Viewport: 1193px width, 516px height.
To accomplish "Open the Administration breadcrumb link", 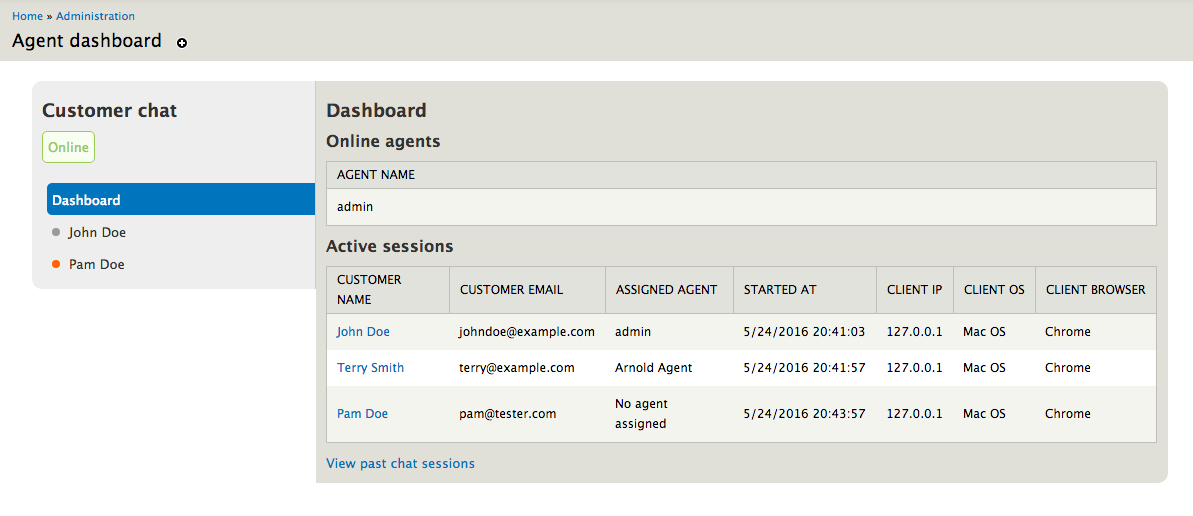I will pyautogui.click(x=96, y=16).
